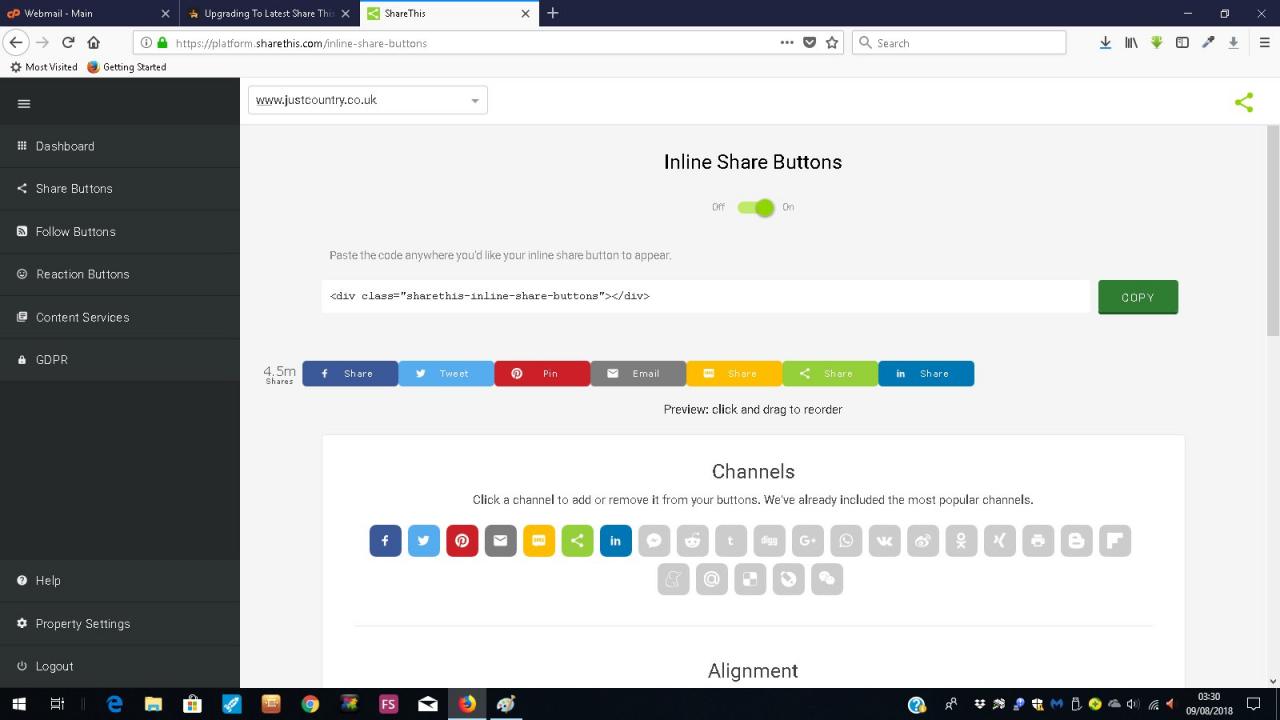Screen dimensions: 1280x720
Task: Add the WeChat channel
Action: click(x=827, y=579)
